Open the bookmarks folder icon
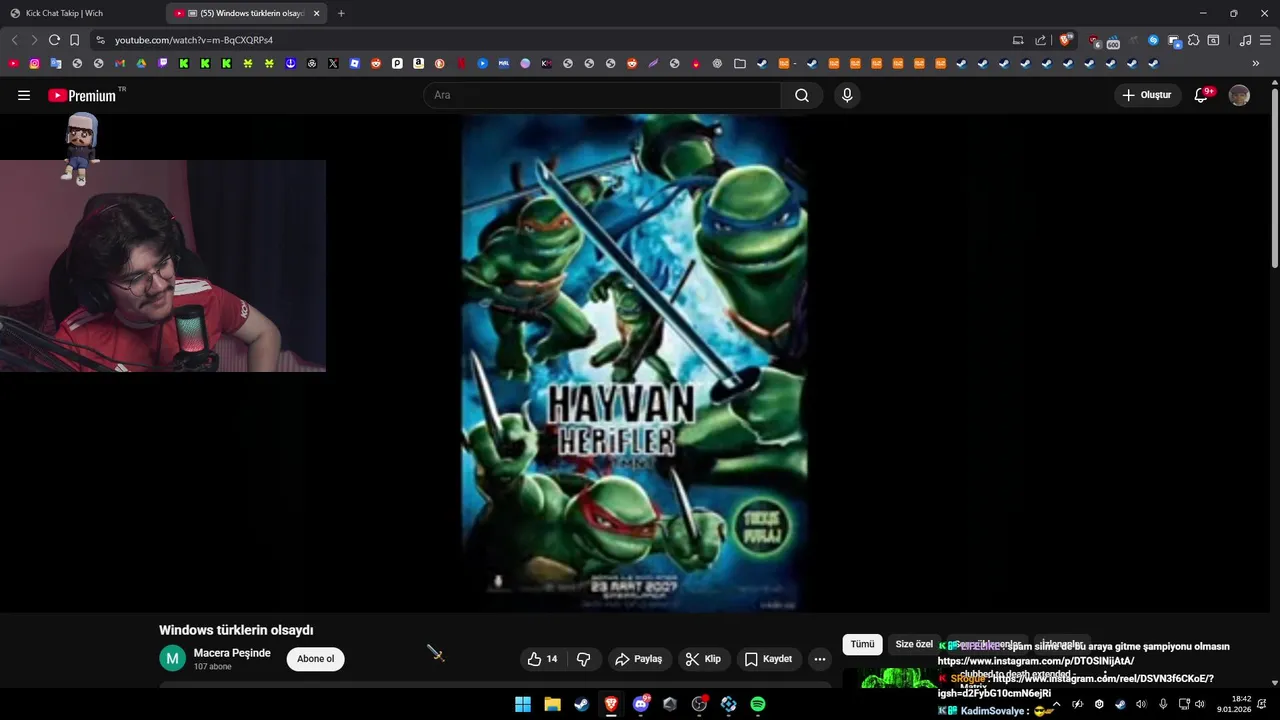Image resolution: width=1280 pixels, height=720 pixels. point(740,63)
